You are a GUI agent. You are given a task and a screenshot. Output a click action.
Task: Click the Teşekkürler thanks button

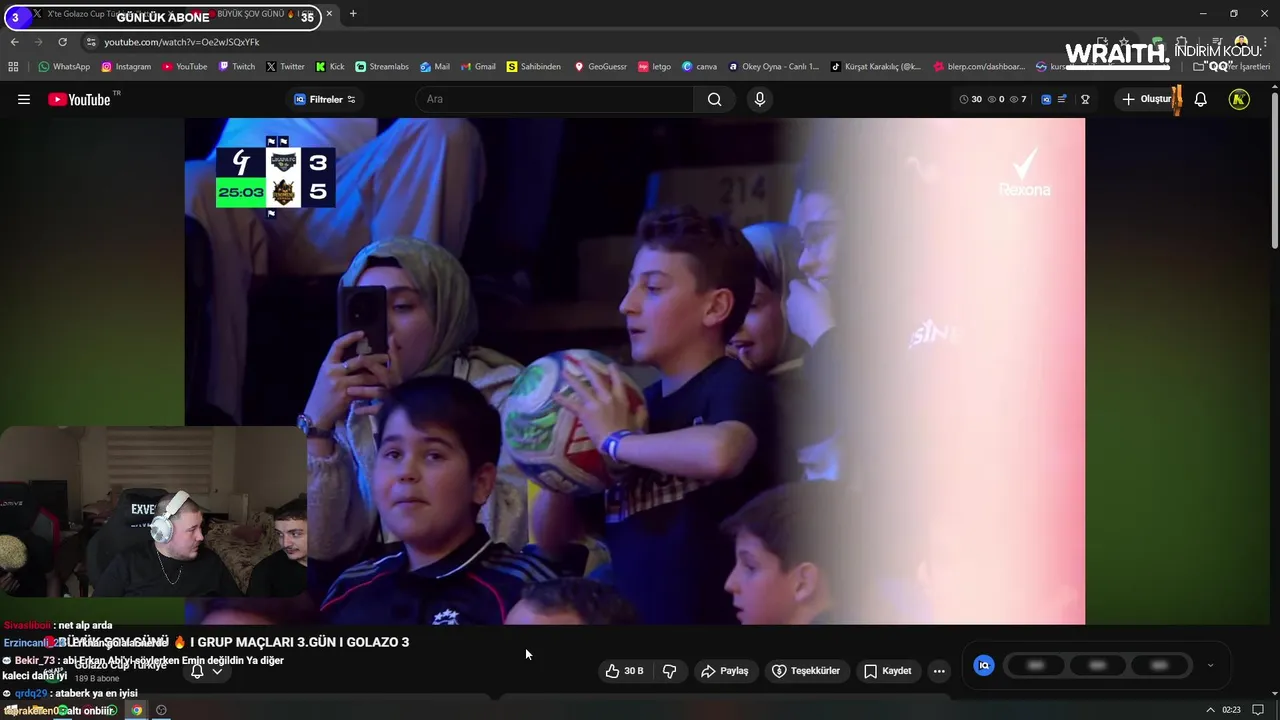tap(806, 671)
